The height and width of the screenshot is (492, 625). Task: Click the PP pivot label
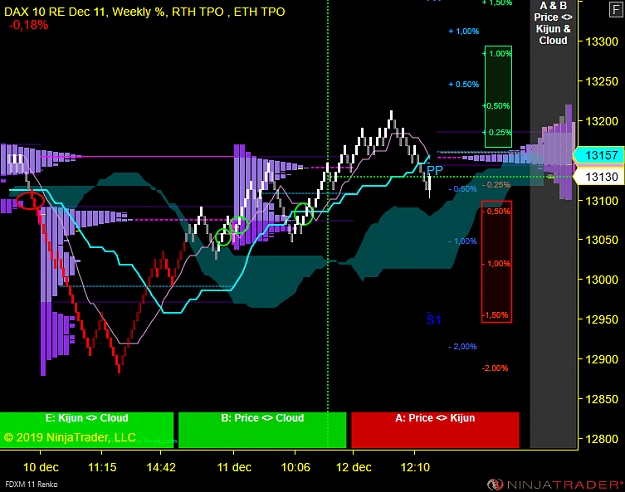[x=434, y=171]
